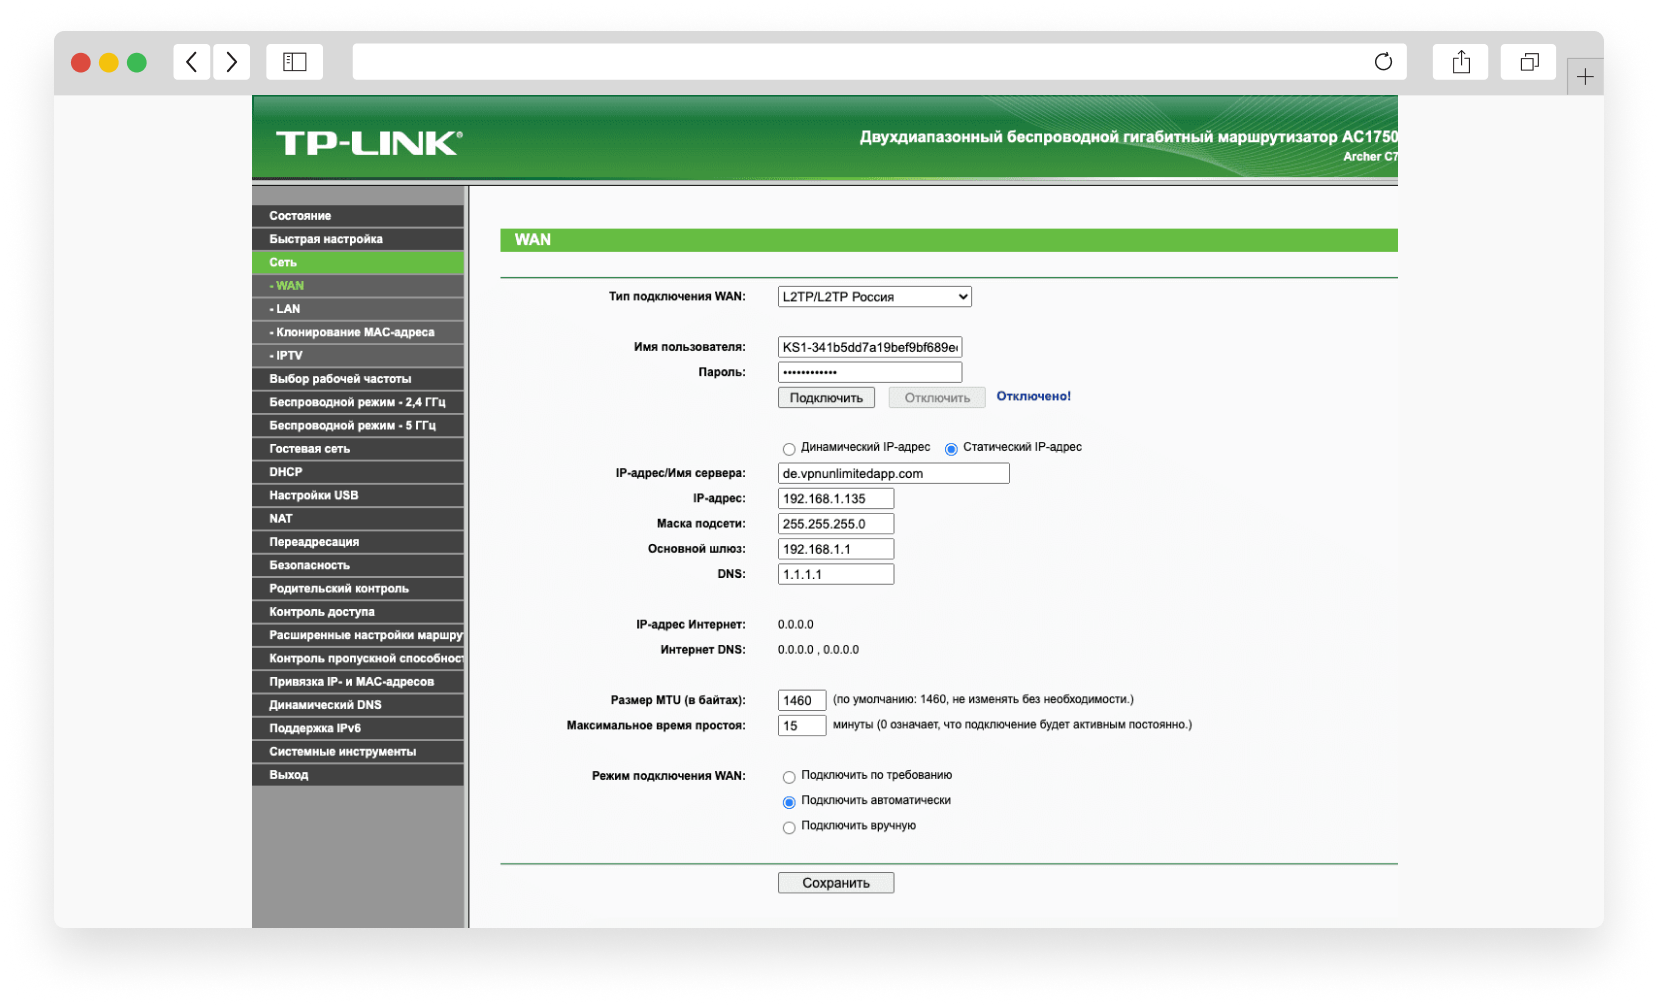Click the browser forward arrow icon
Screen dimensions: 1658x1006
click(x=231, y=62)
